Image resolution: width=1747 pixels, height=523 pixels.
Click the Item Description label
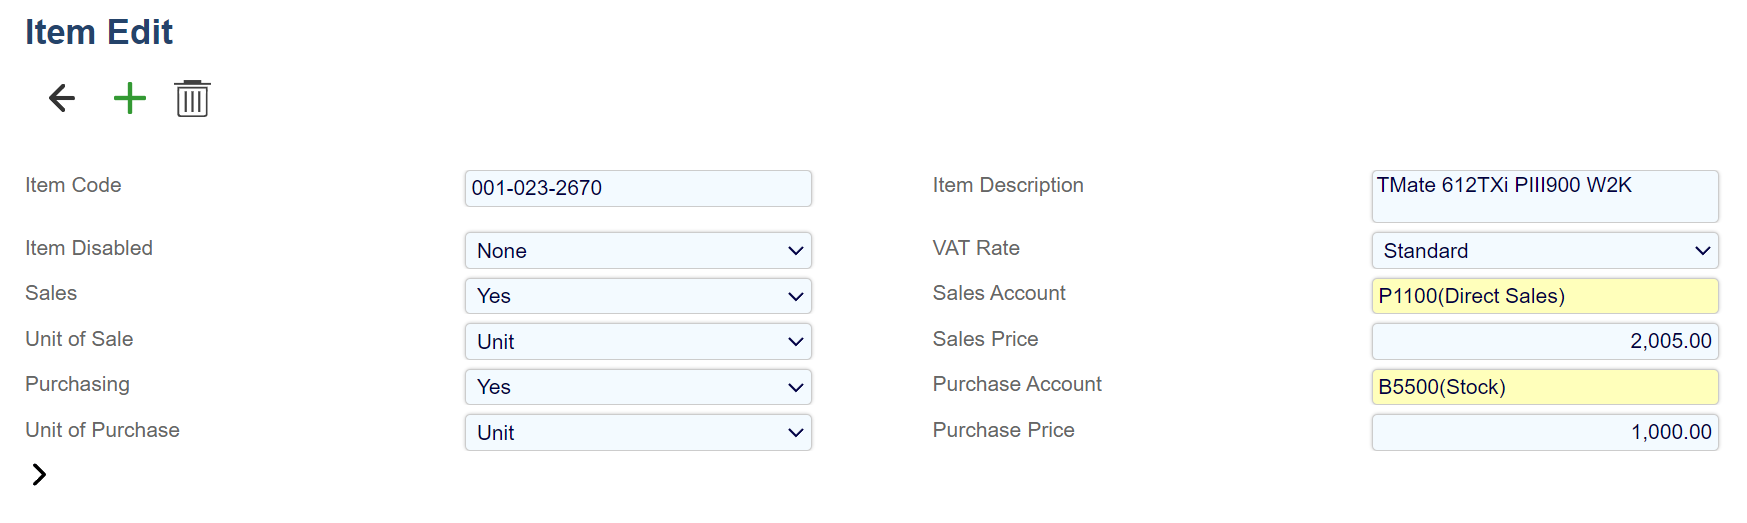pyautogui.click(x=1007, y=185)
